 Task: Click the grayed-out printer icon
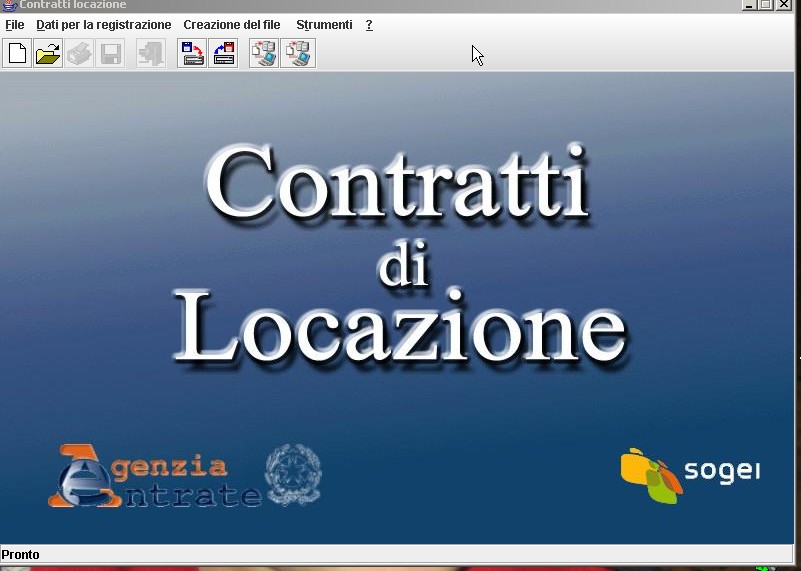pyautogui.click(x=79, y=53)
